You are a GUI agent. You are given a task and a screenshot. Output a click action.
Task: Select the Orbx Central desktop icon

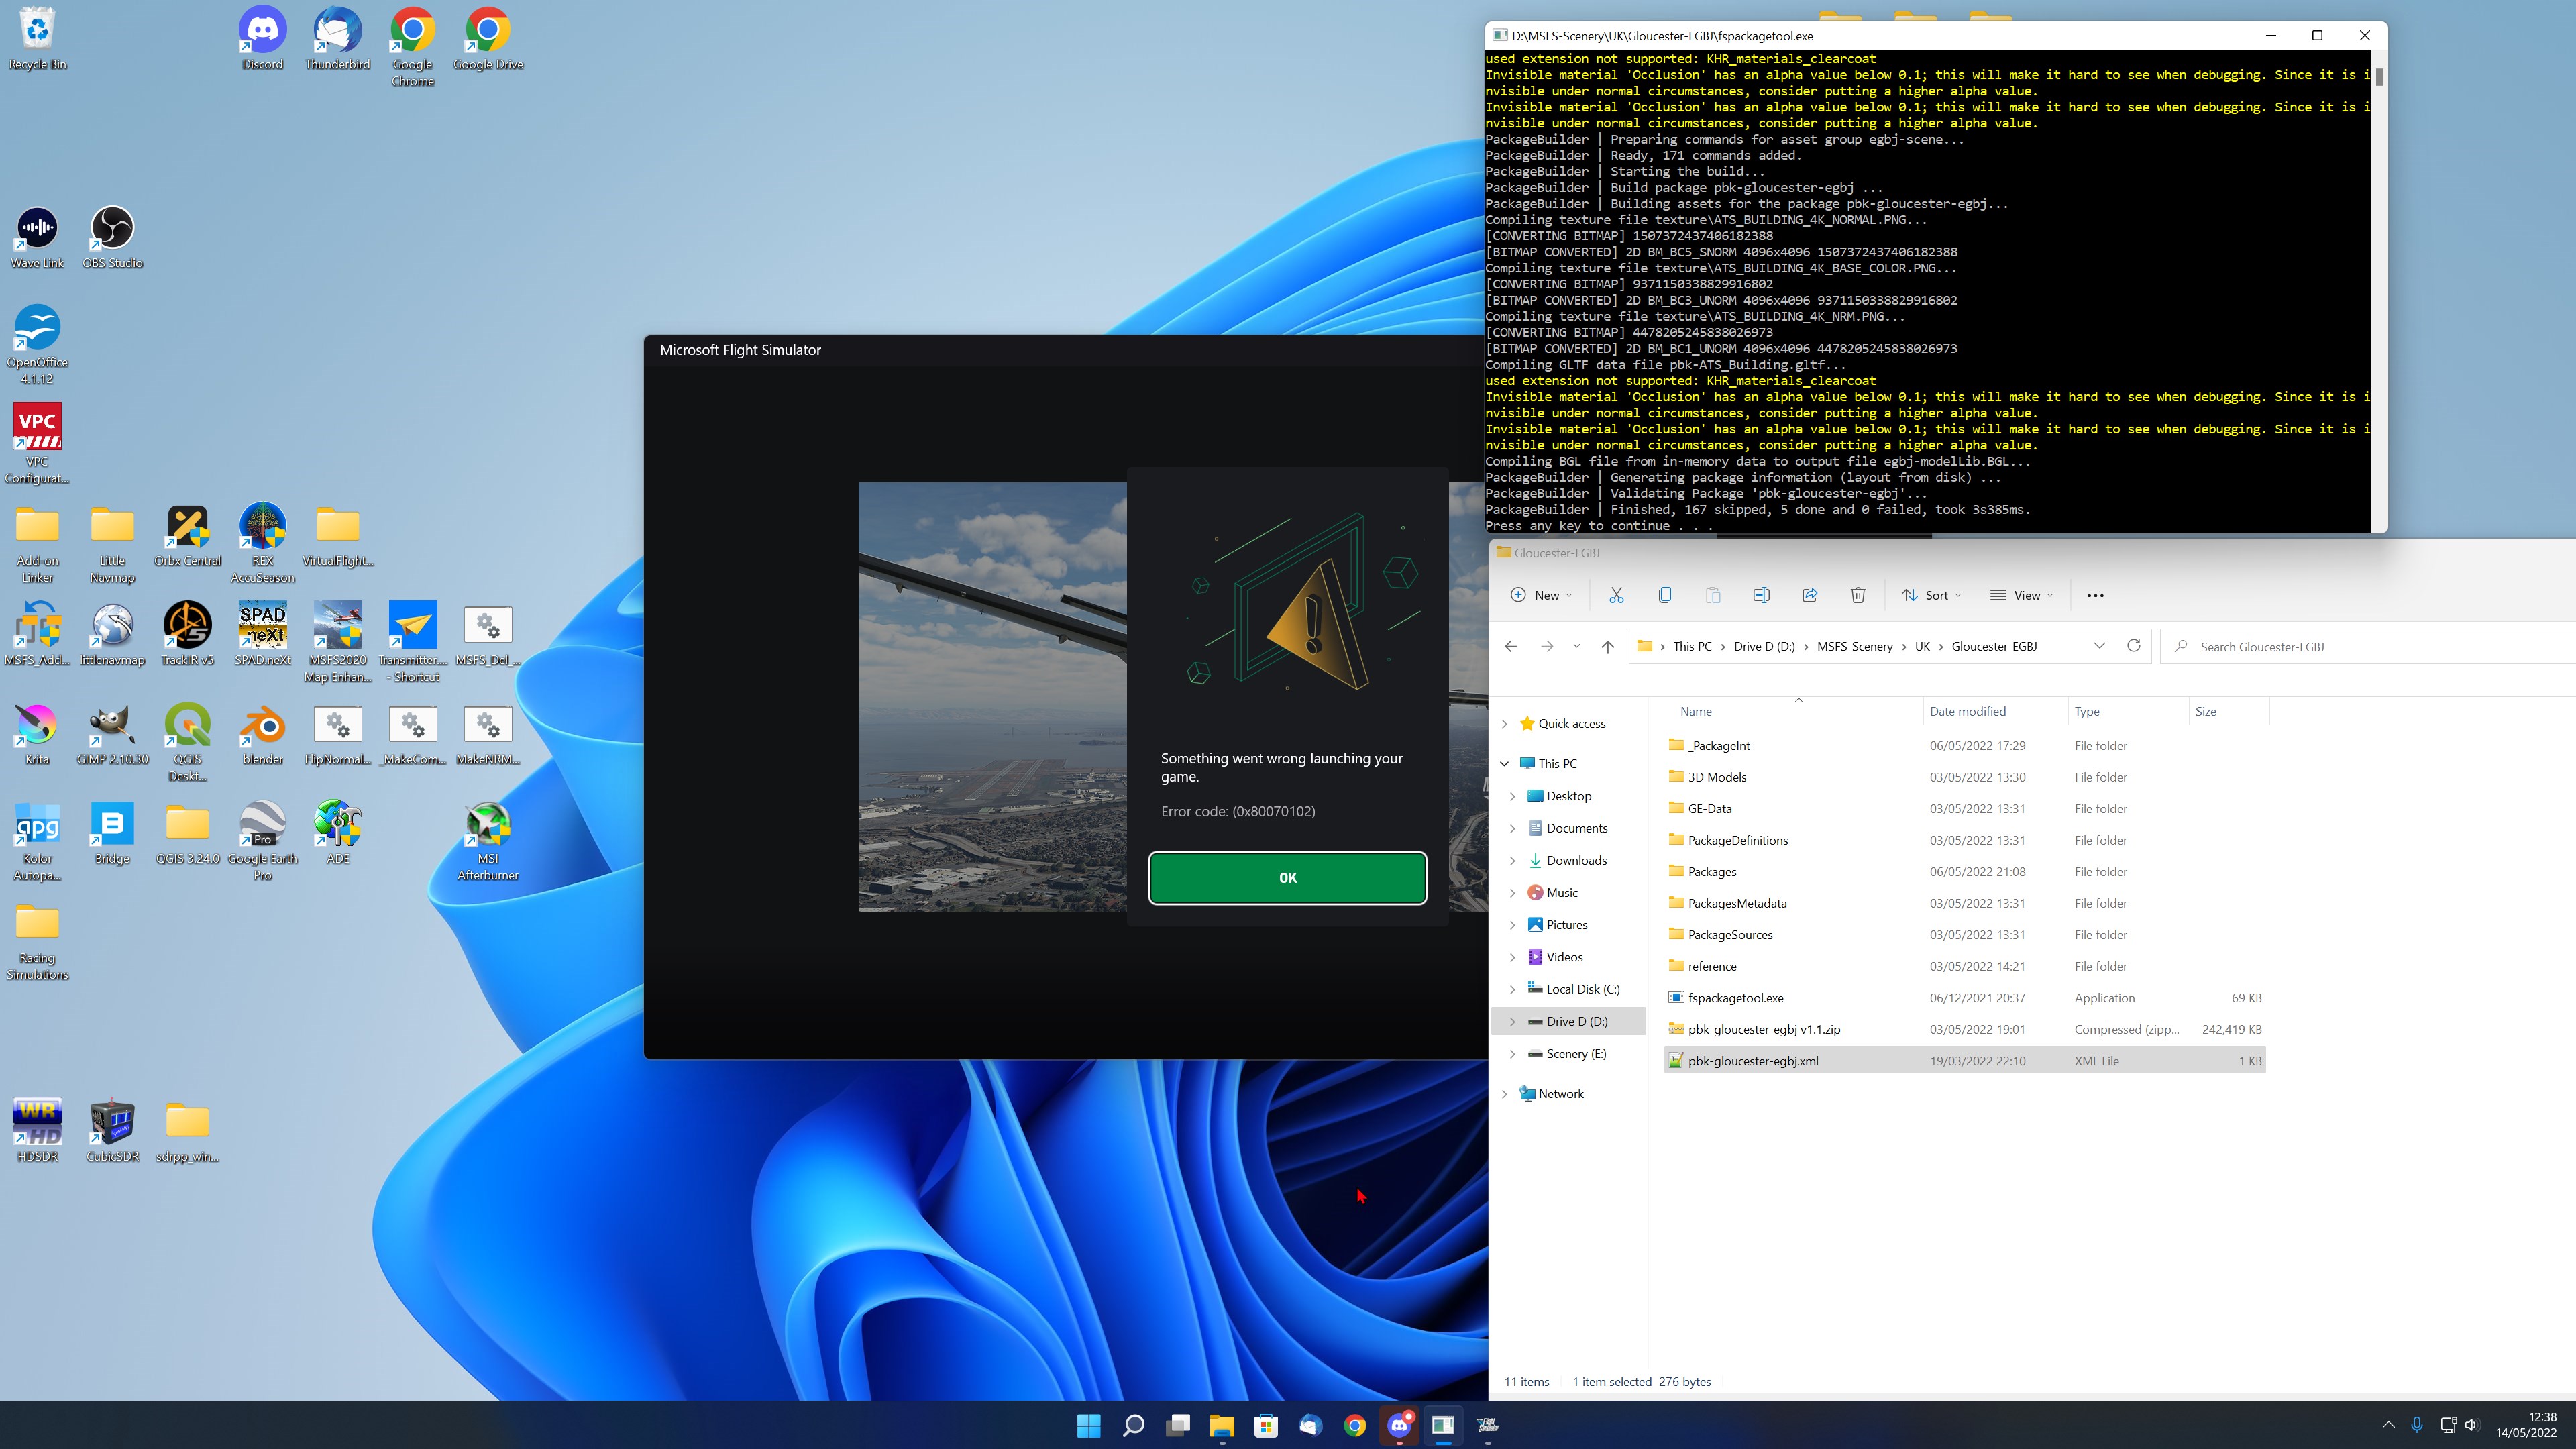187,535
